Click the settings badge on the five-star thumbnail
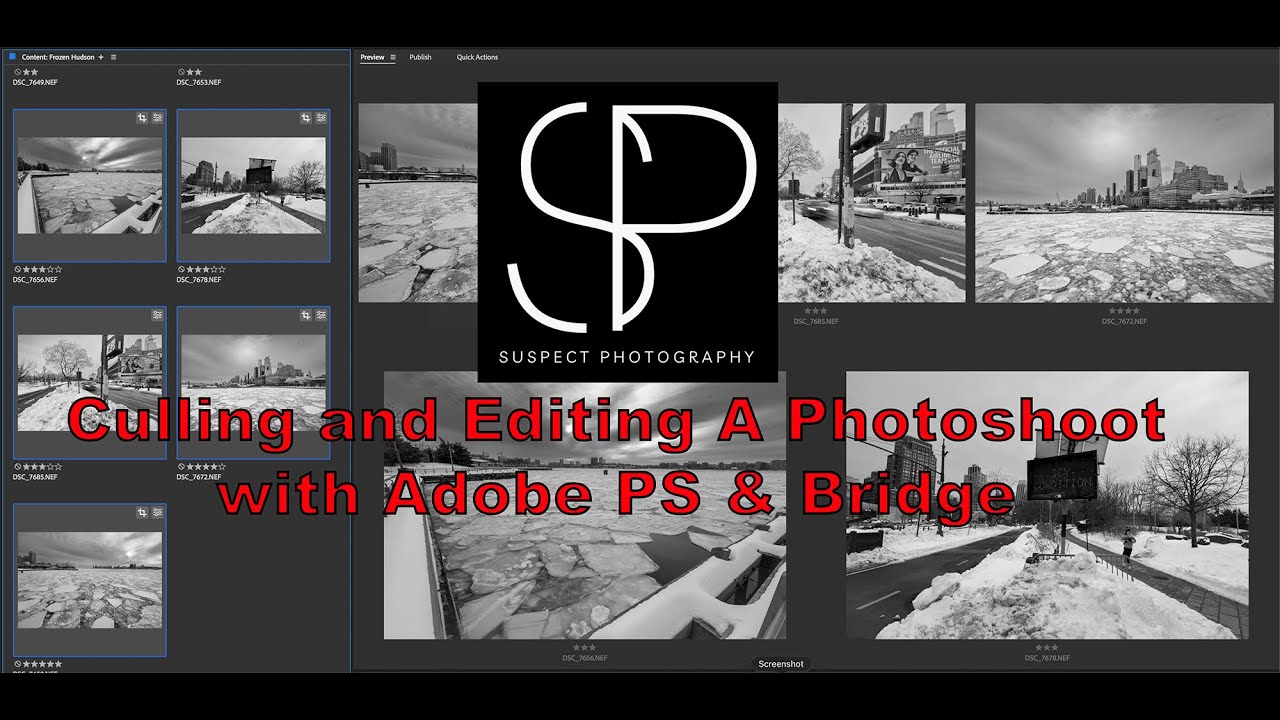The height and width of the screenshot is (720, 1280). [158, 513]
